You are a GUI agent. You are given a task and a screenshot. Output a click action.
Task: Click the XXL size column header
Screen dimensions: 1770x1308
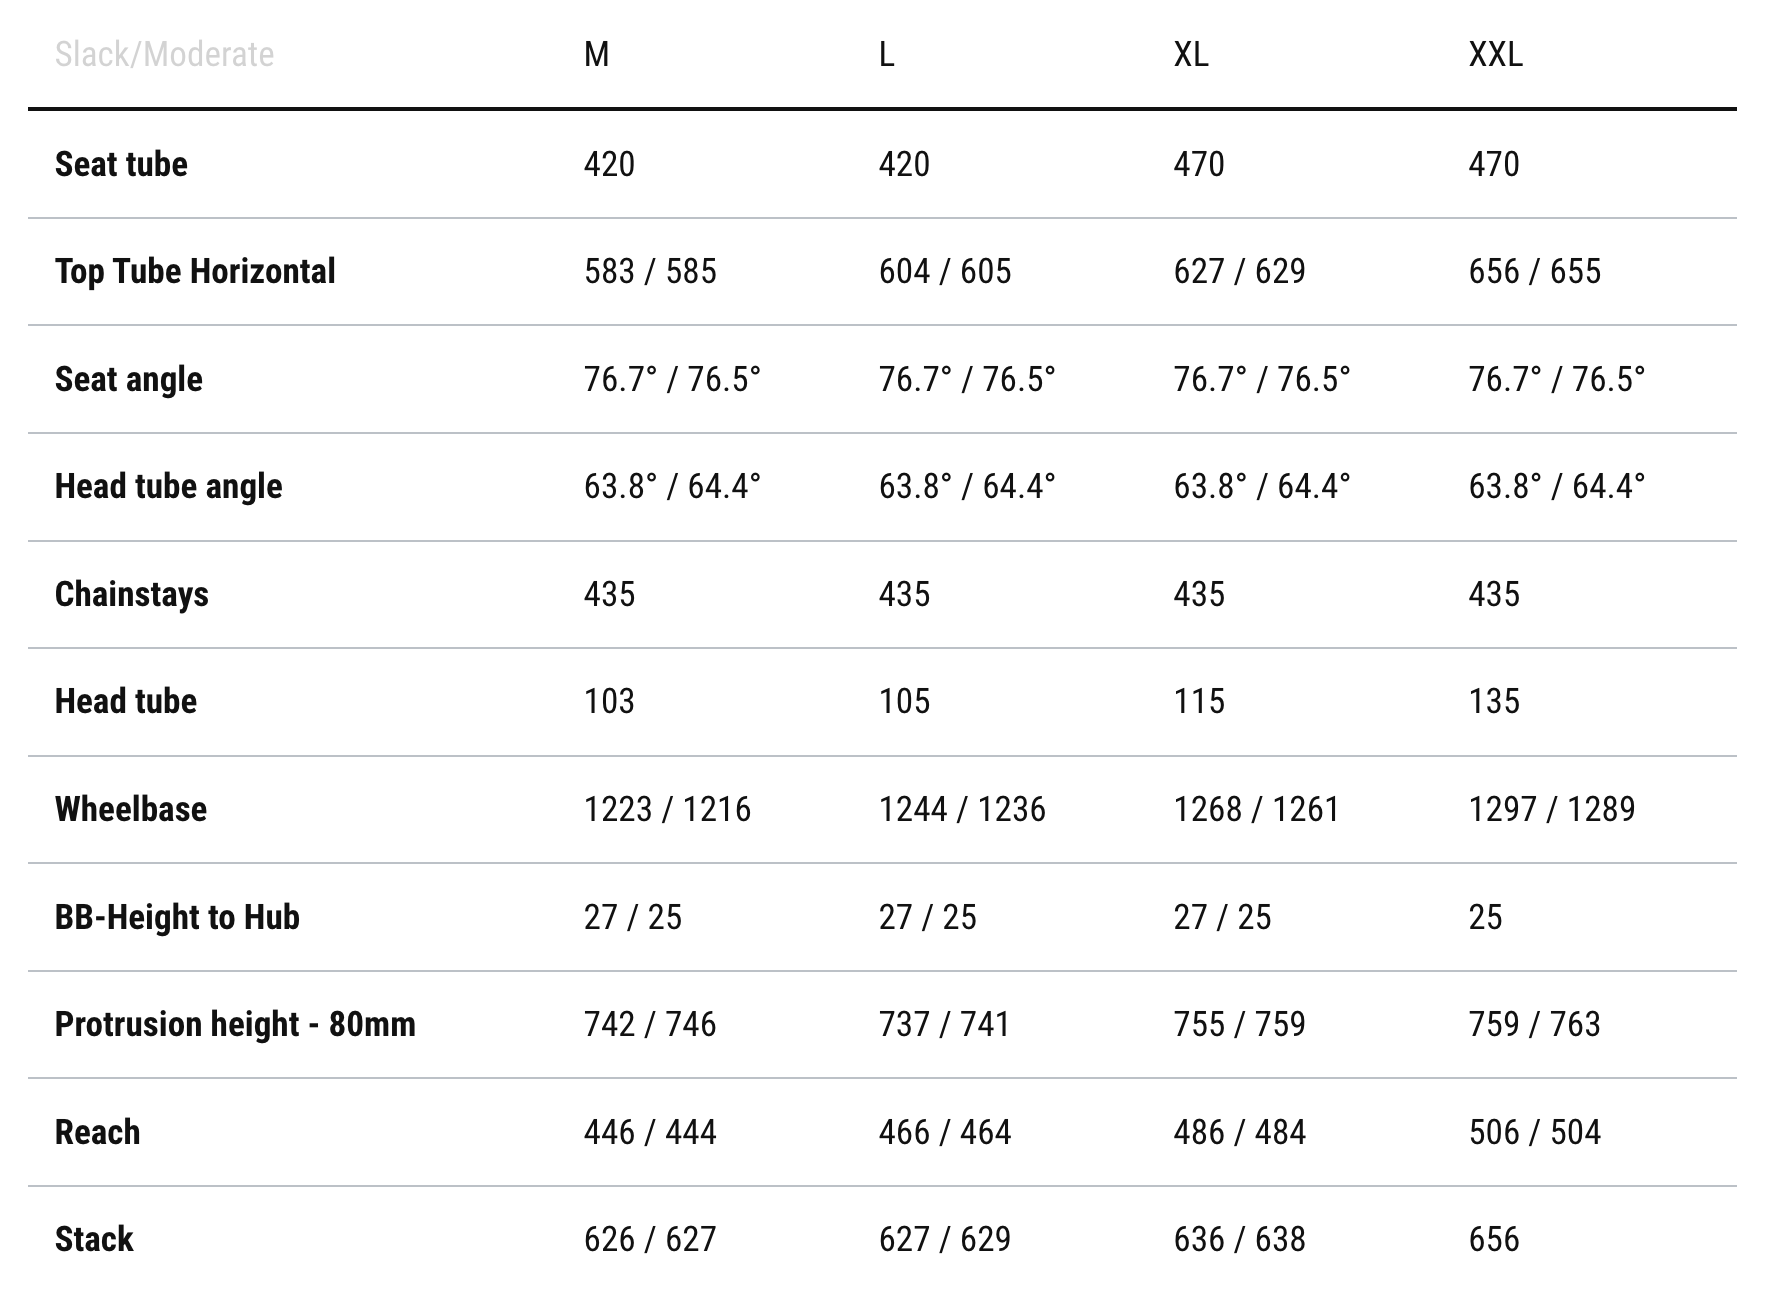[x=1495, y=54]
